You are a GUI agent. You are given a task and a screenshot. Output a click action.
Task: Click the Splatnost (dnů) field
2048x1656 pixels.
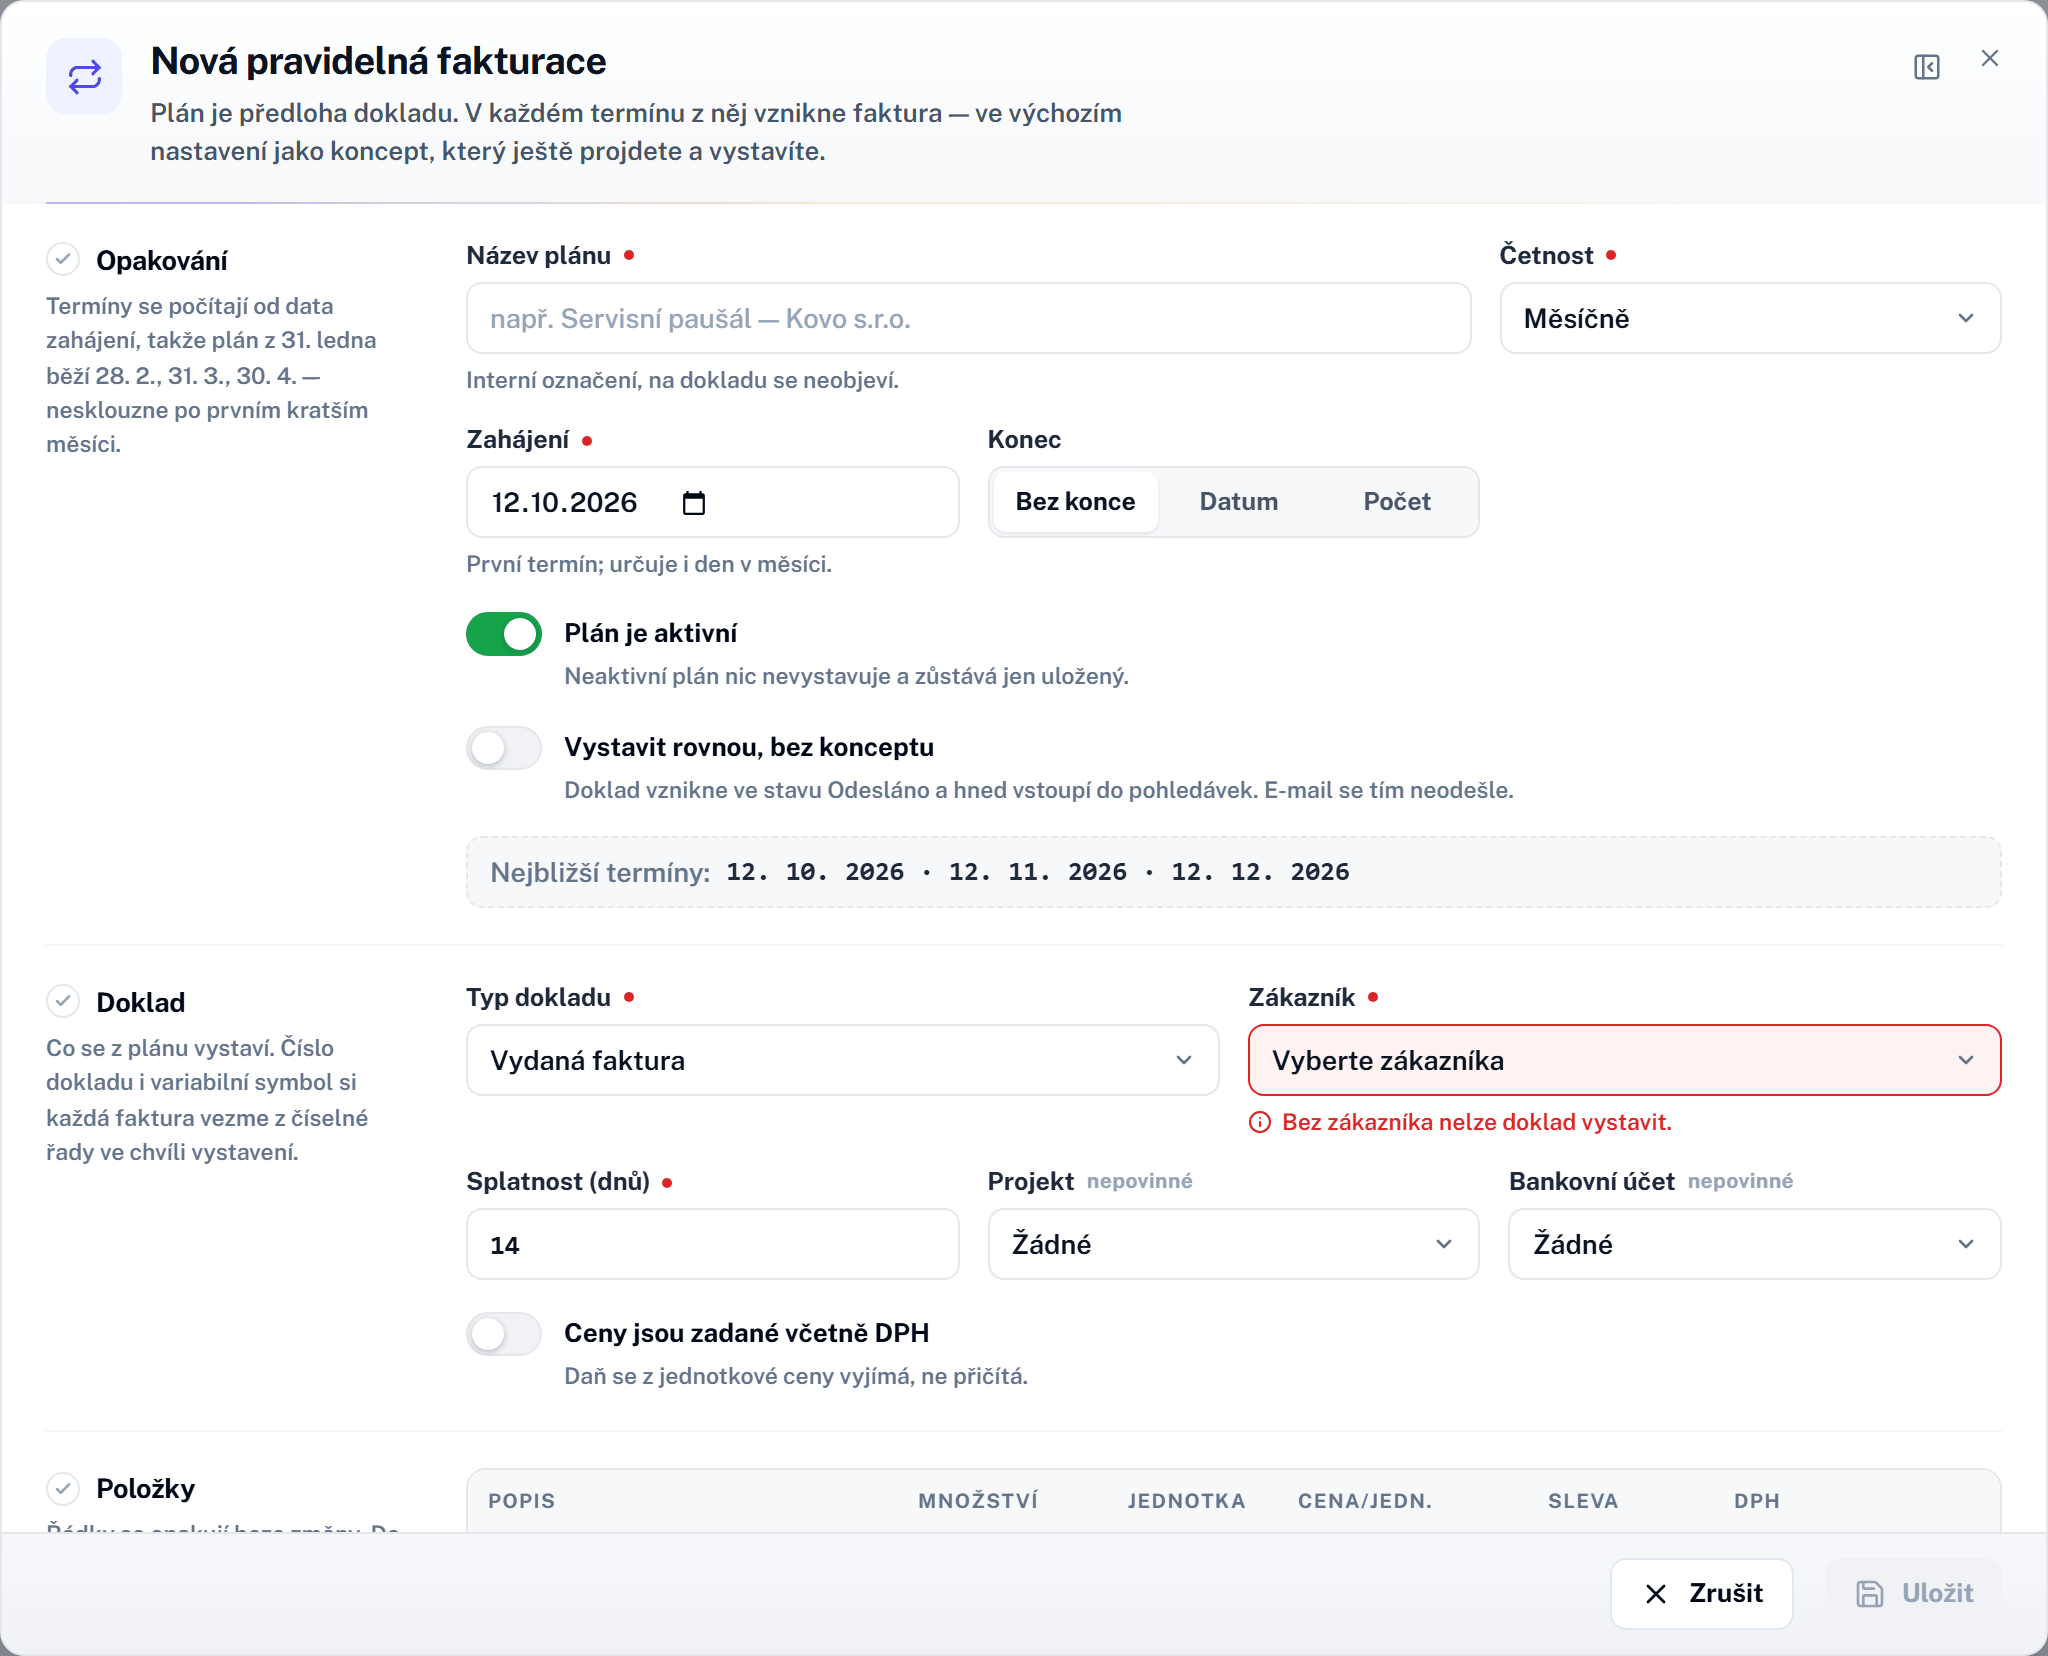712,1244
